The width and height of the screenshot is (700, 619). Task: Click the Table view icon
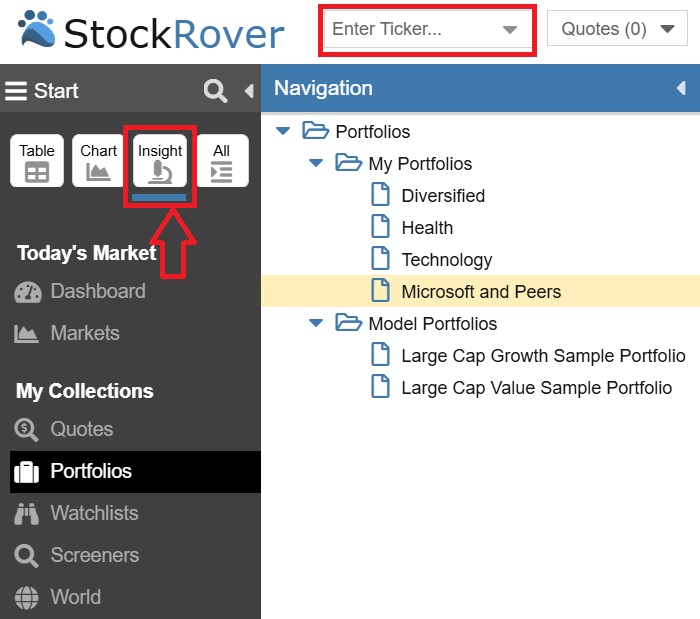coord(37,161)
